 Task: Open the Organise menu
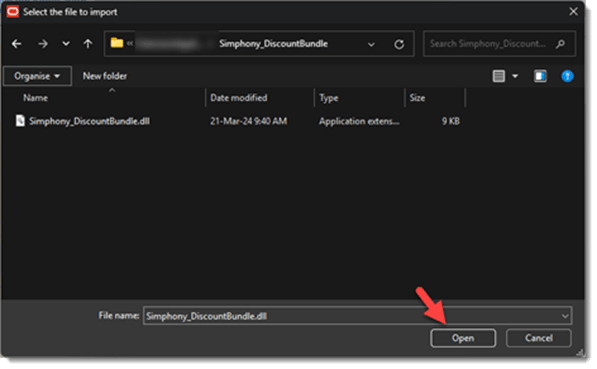37,76
